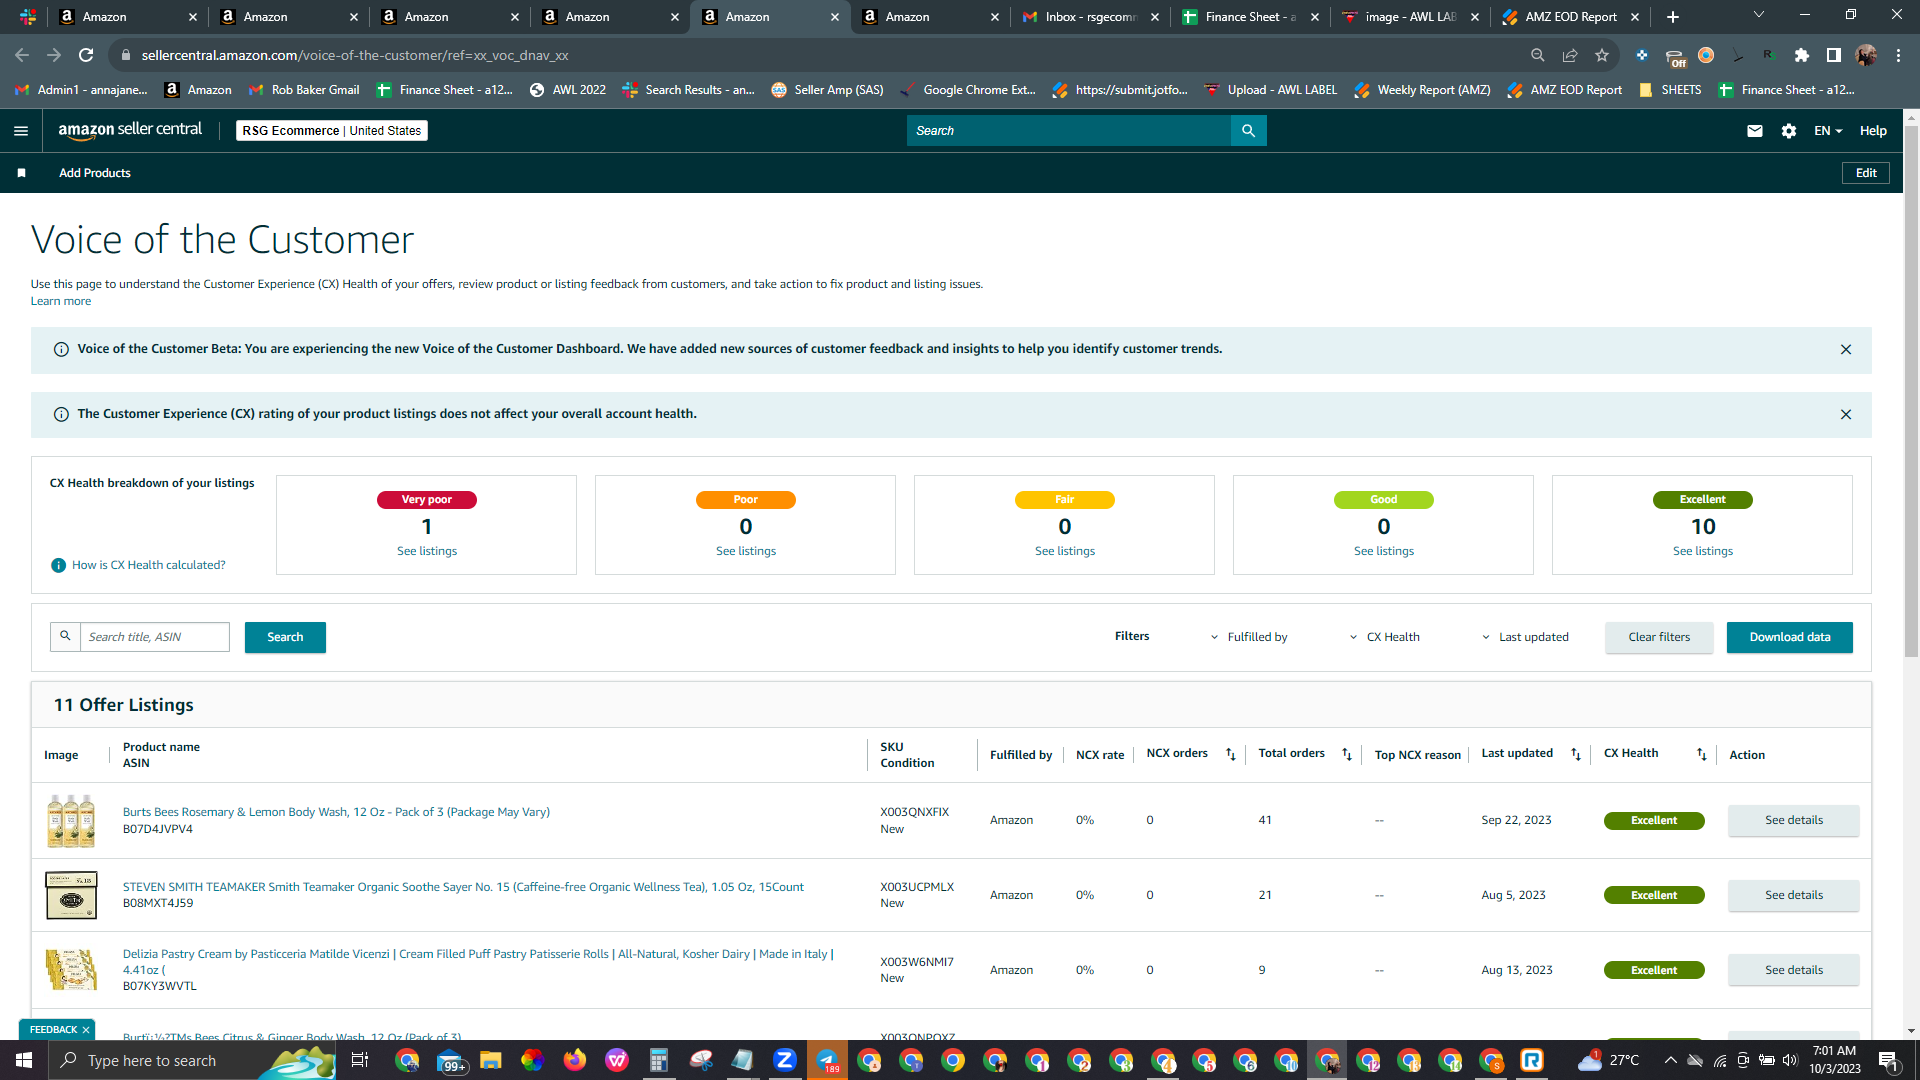Screen dimensions: 1920x1080
Task: Click the Edit button in the header bar
Action: [1866, 173]
